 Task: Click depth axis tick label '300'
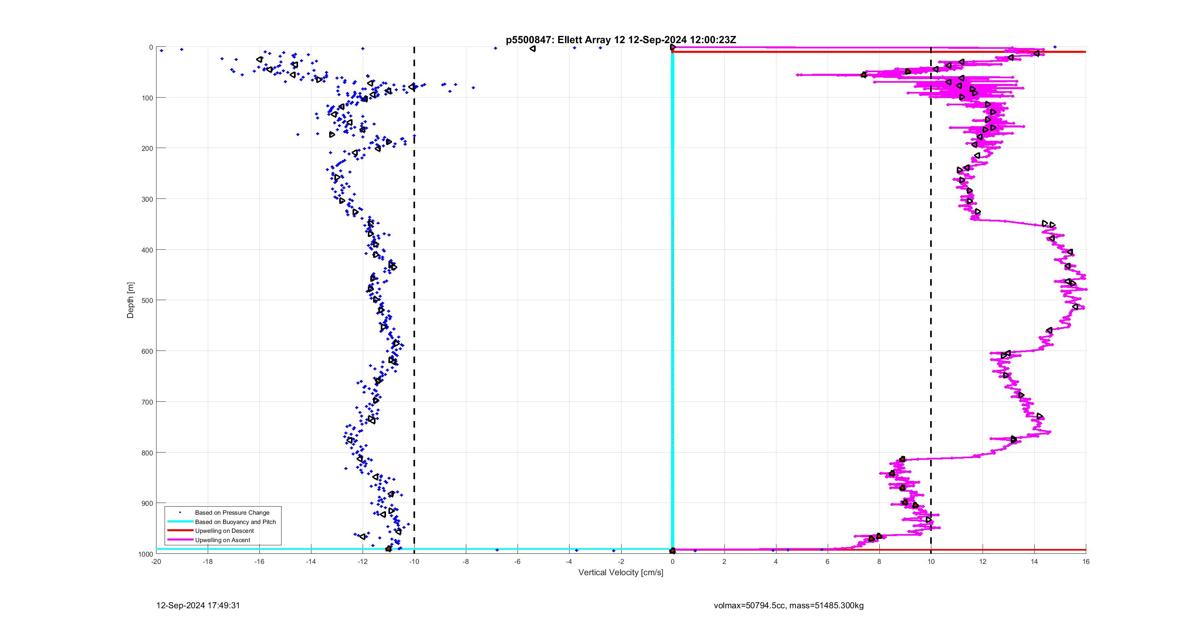[146, 199]
